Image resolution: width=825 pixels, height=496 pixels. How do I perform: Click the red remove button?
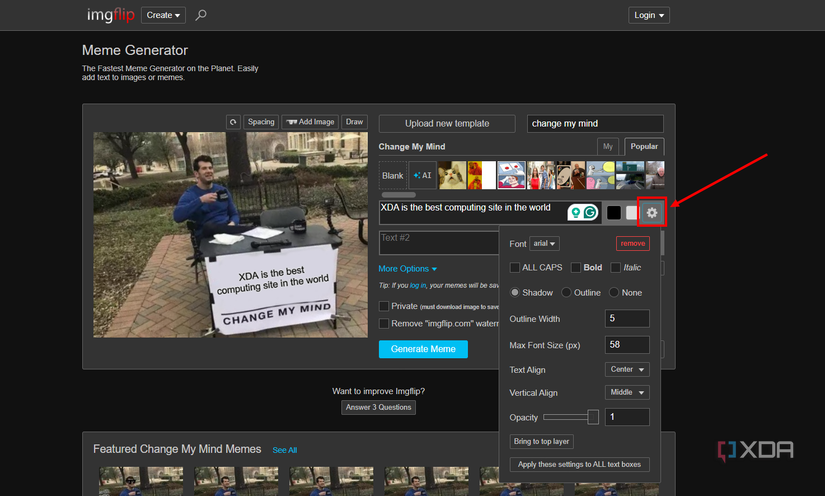pos(632,244)
